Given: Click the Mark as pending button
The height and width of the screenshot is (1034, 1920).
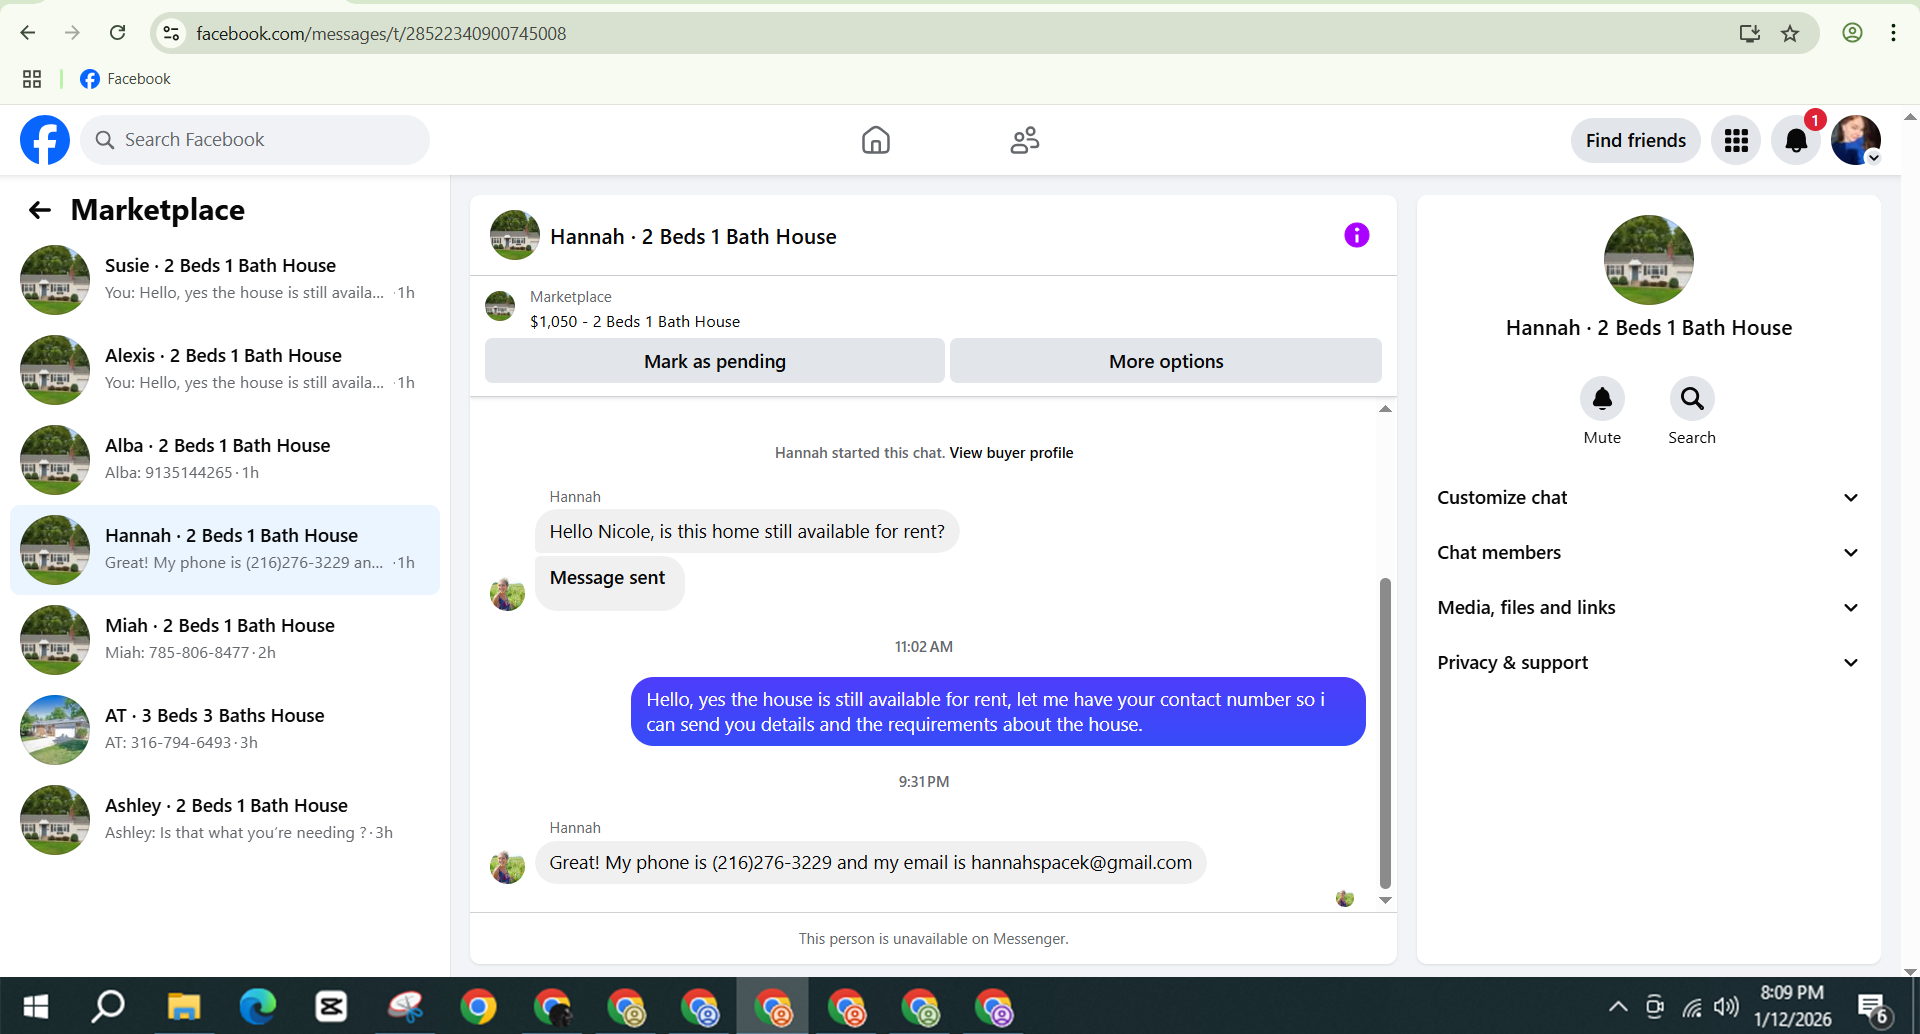Looking at the screenshot, I should pyautogui.click(x=715, y=361).
